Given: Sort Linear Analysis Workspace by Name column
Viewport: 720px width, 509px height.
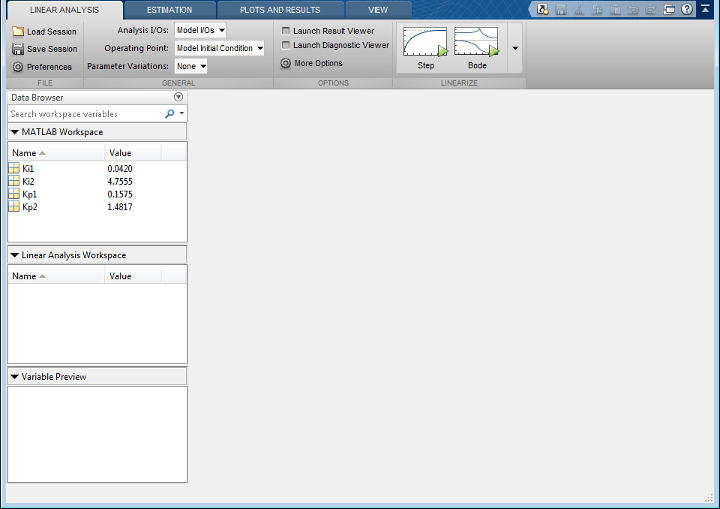Looking at the screenshot, I should pos(56,276).
